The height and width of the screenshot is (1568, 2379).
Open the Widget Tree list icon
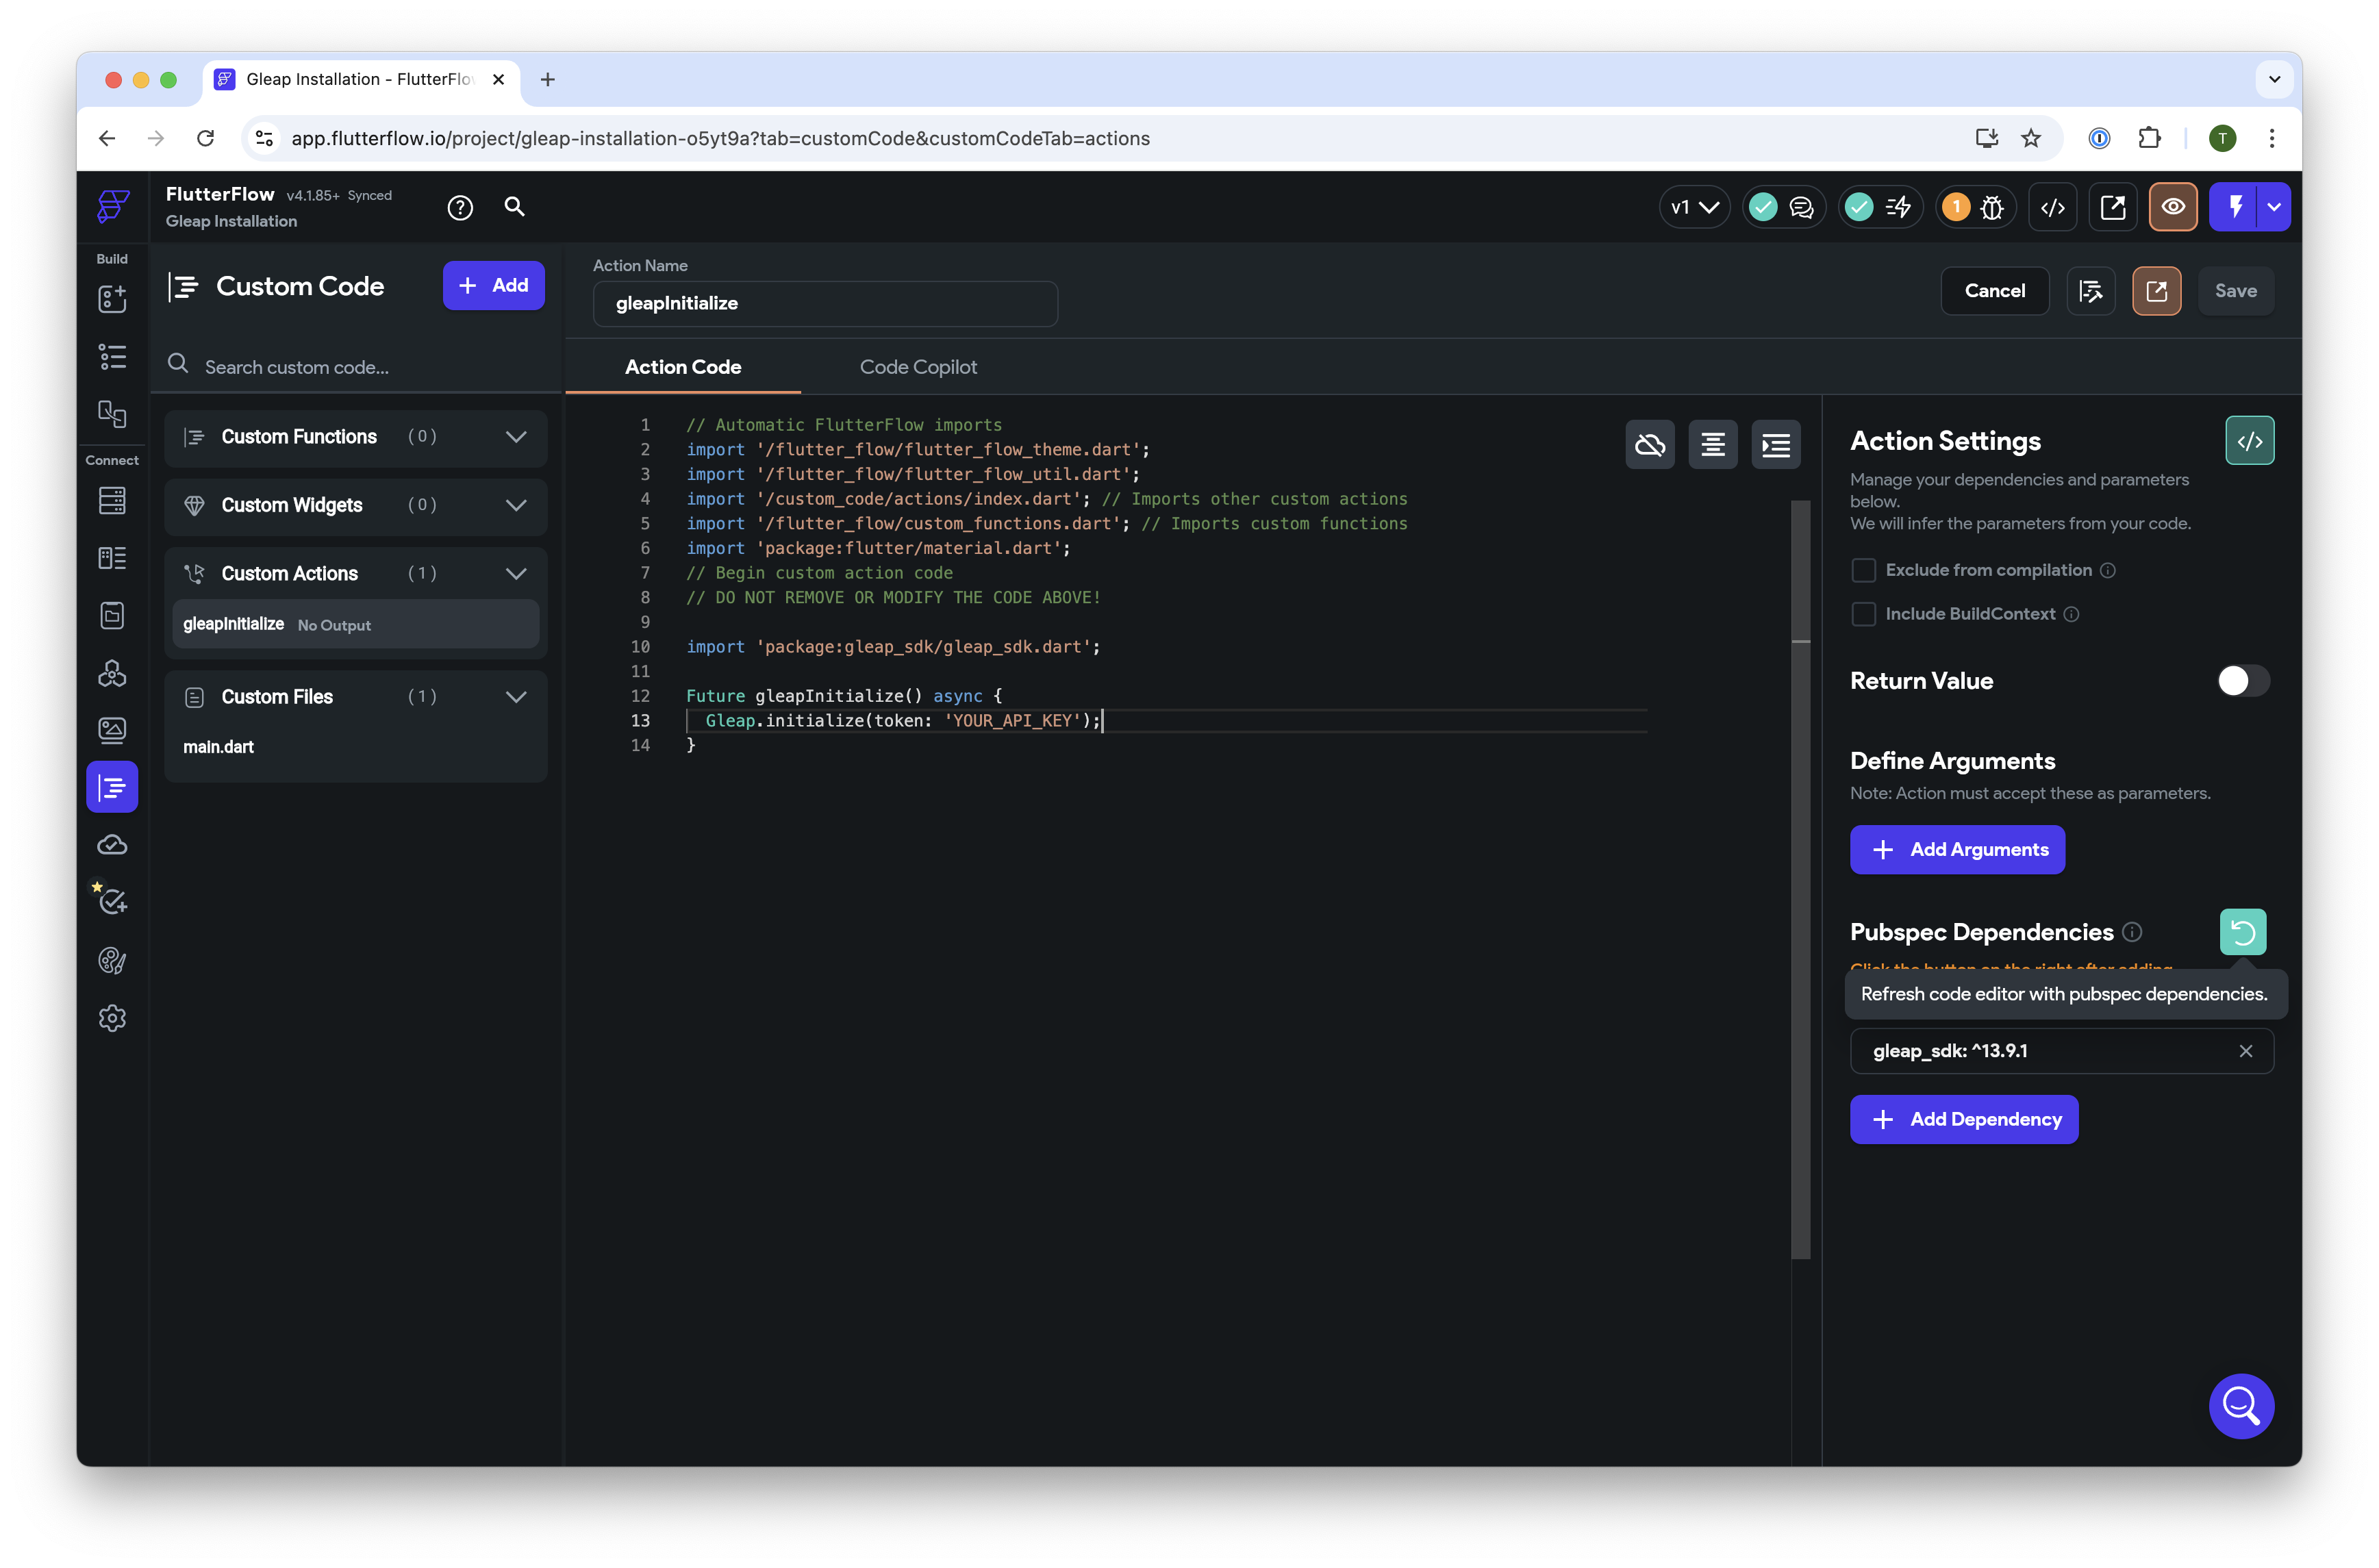click(x=112, y=356)
